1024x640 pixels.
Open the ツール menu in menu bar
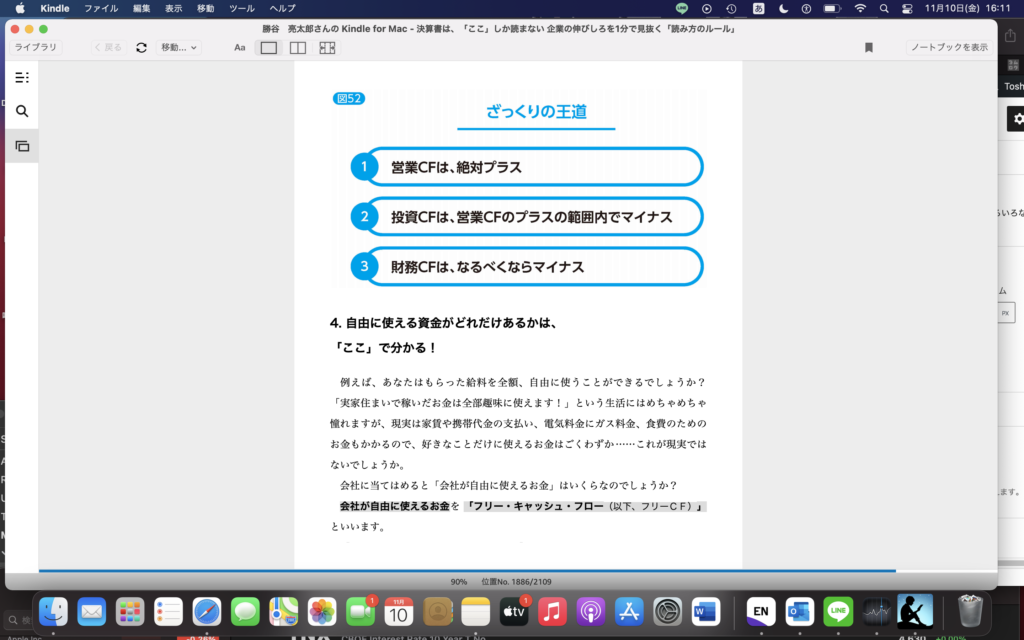point(241,8)
